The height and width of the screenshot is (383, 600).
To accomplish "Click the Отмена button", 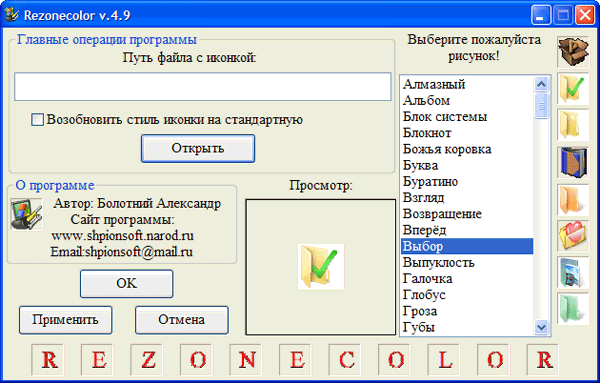I will [182, 320].
